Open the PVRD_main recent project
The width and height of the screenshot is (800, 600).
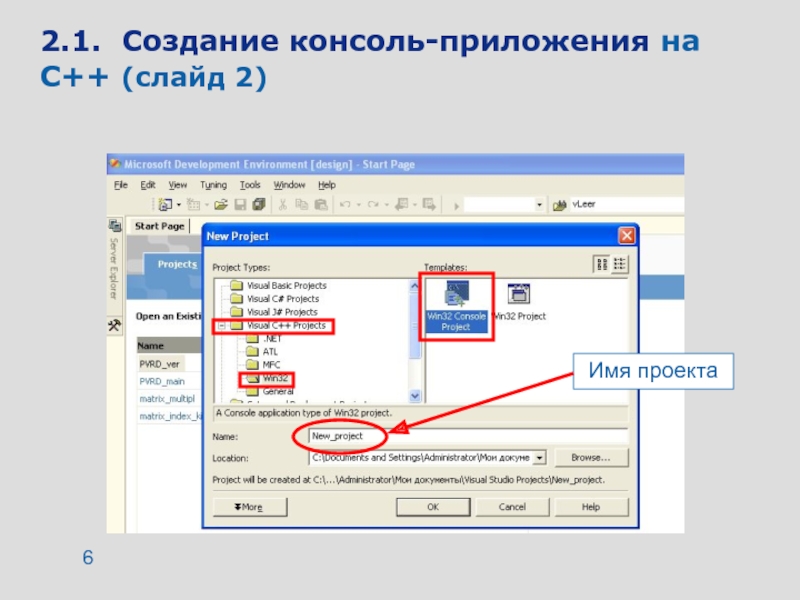point(162,382)
